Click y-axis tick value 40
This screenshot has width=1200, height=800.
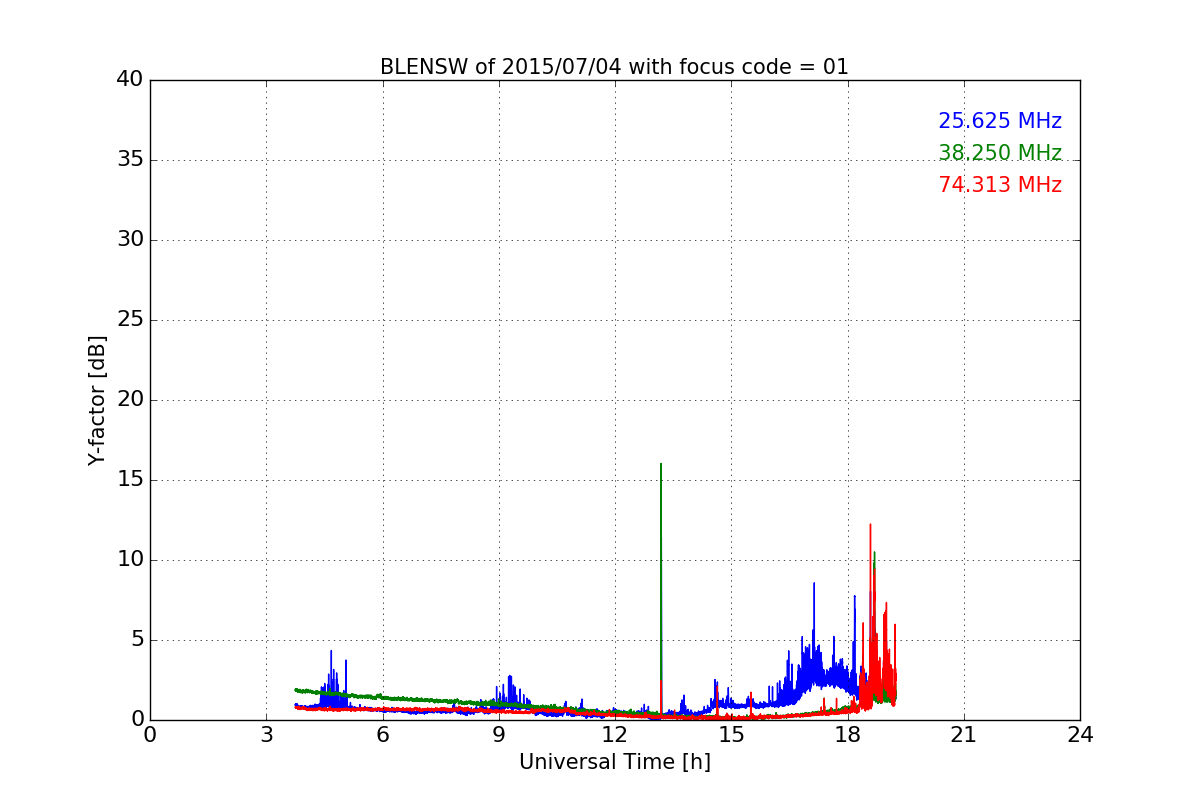(x=130, y=80)
